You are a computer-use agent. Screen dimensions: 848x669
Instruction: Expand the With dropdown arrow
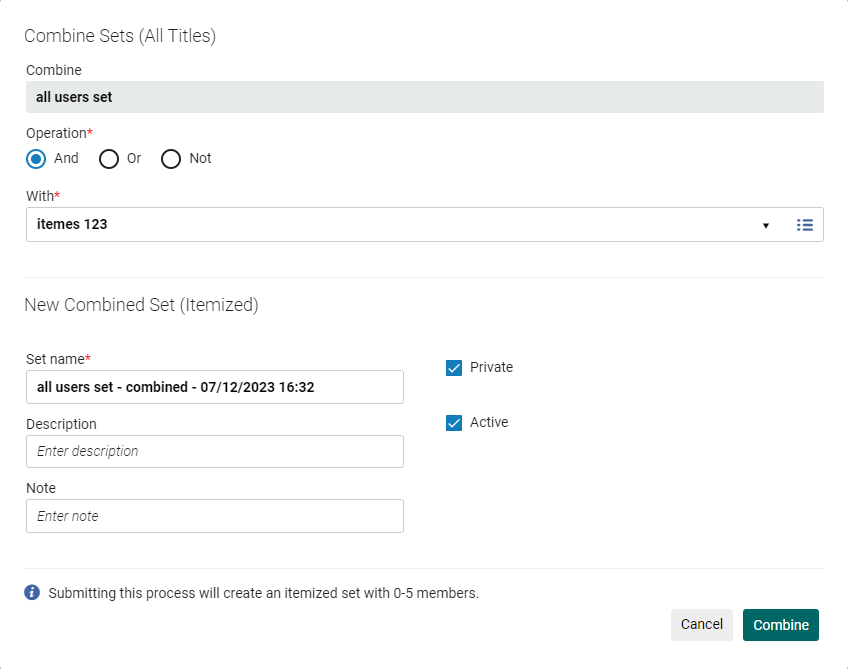(x=766, y=225)
